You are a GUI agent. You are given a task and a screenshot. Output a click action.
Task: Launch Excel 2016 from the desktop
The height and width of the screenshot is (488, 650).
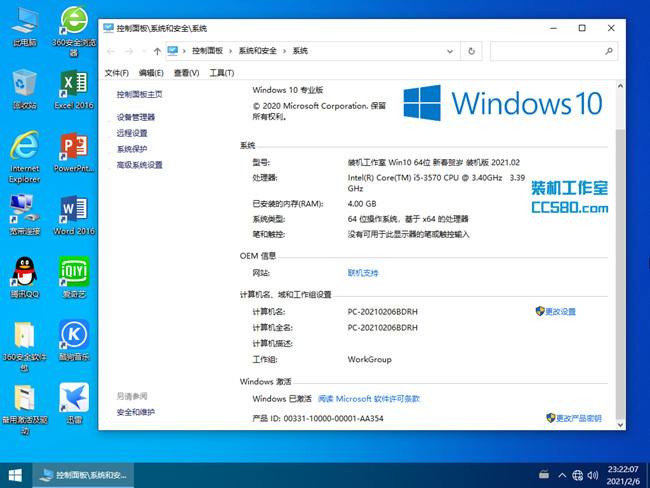coord(74,90)
